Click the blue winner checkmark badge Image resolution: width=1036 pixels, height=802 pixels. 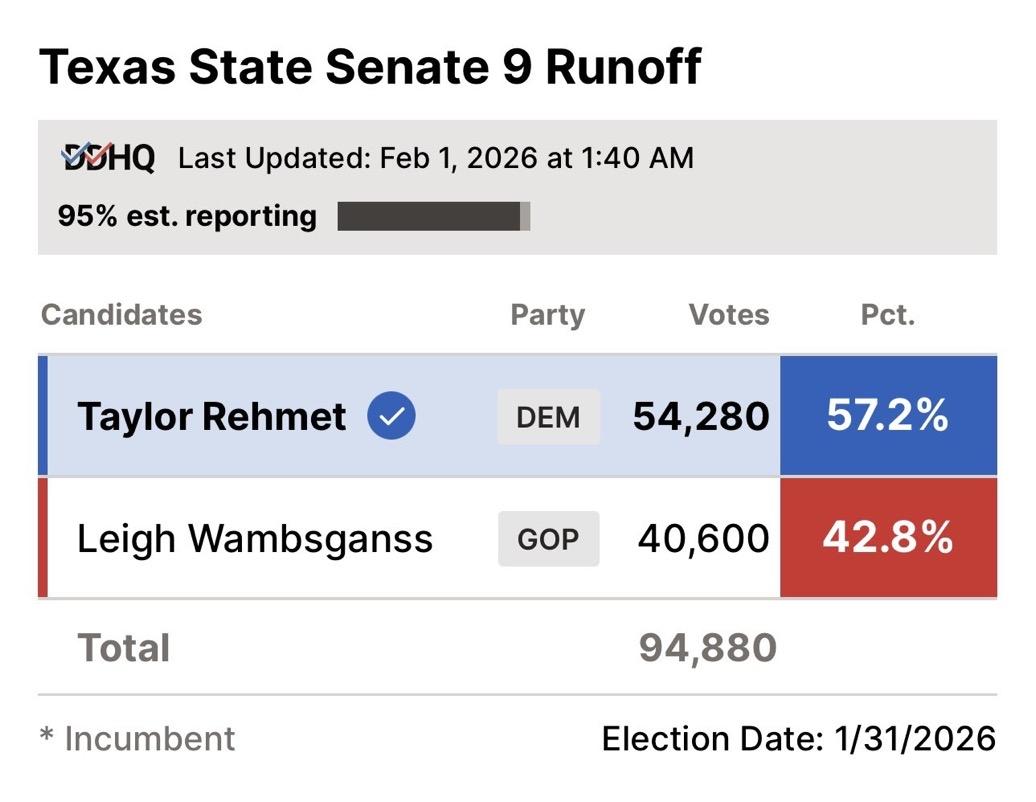tap(391, 416)
